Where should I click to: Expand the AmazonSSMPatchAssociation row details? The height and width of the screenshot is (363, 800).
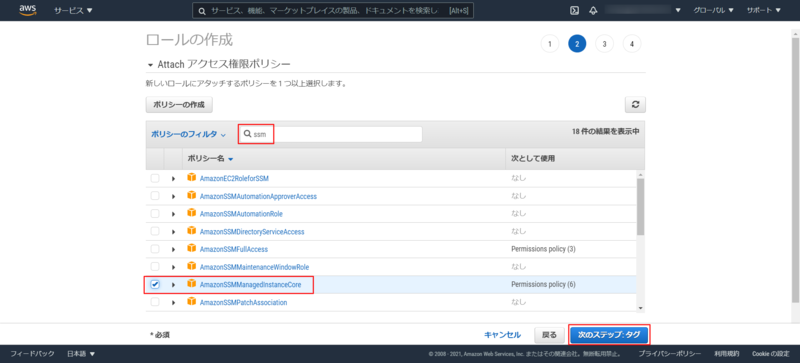tap(173, 303)
